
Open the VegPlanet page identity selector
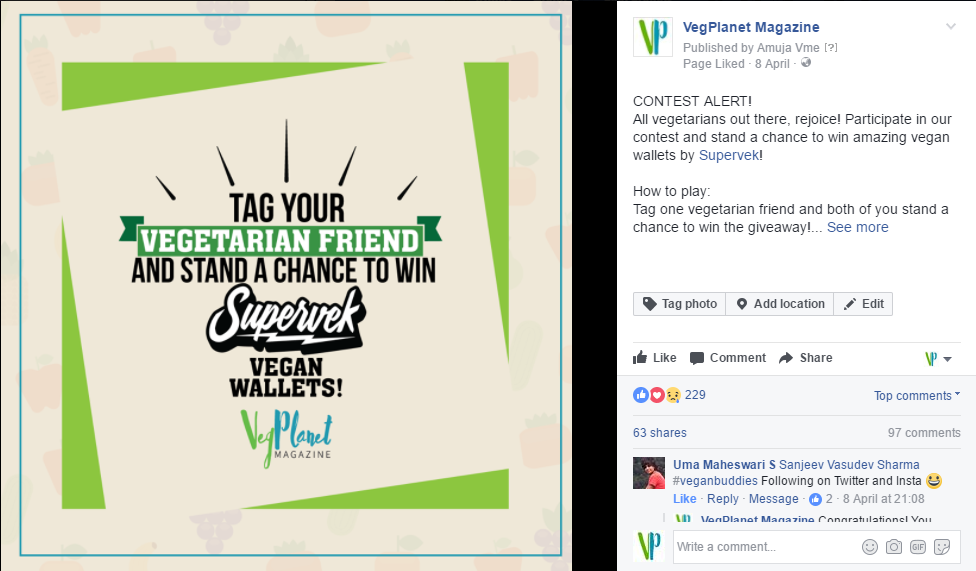click(x=939, y=358)
